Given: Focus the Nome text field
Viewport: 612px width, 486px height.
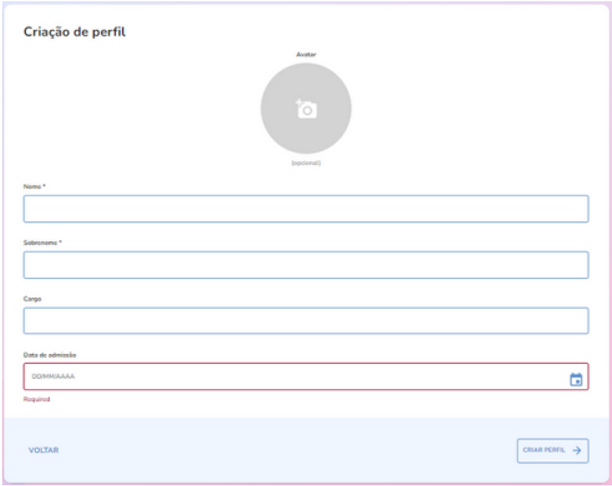Looking at the screenshot, I should point(305,208).
